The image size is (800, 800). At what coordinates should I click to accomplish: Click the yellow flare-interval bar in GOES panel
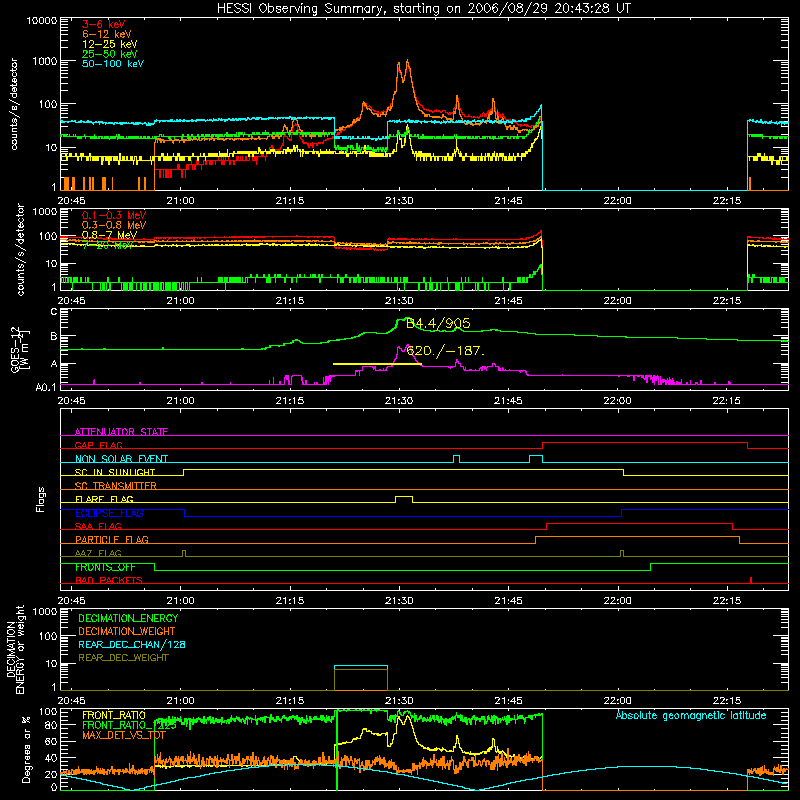377,364
